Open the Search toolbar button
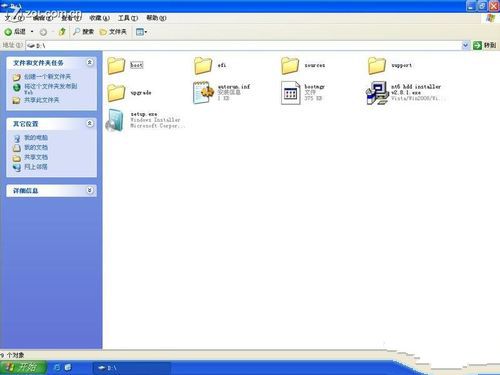The height and width of the screenshot is (375, 500). (x=84, y=32)
